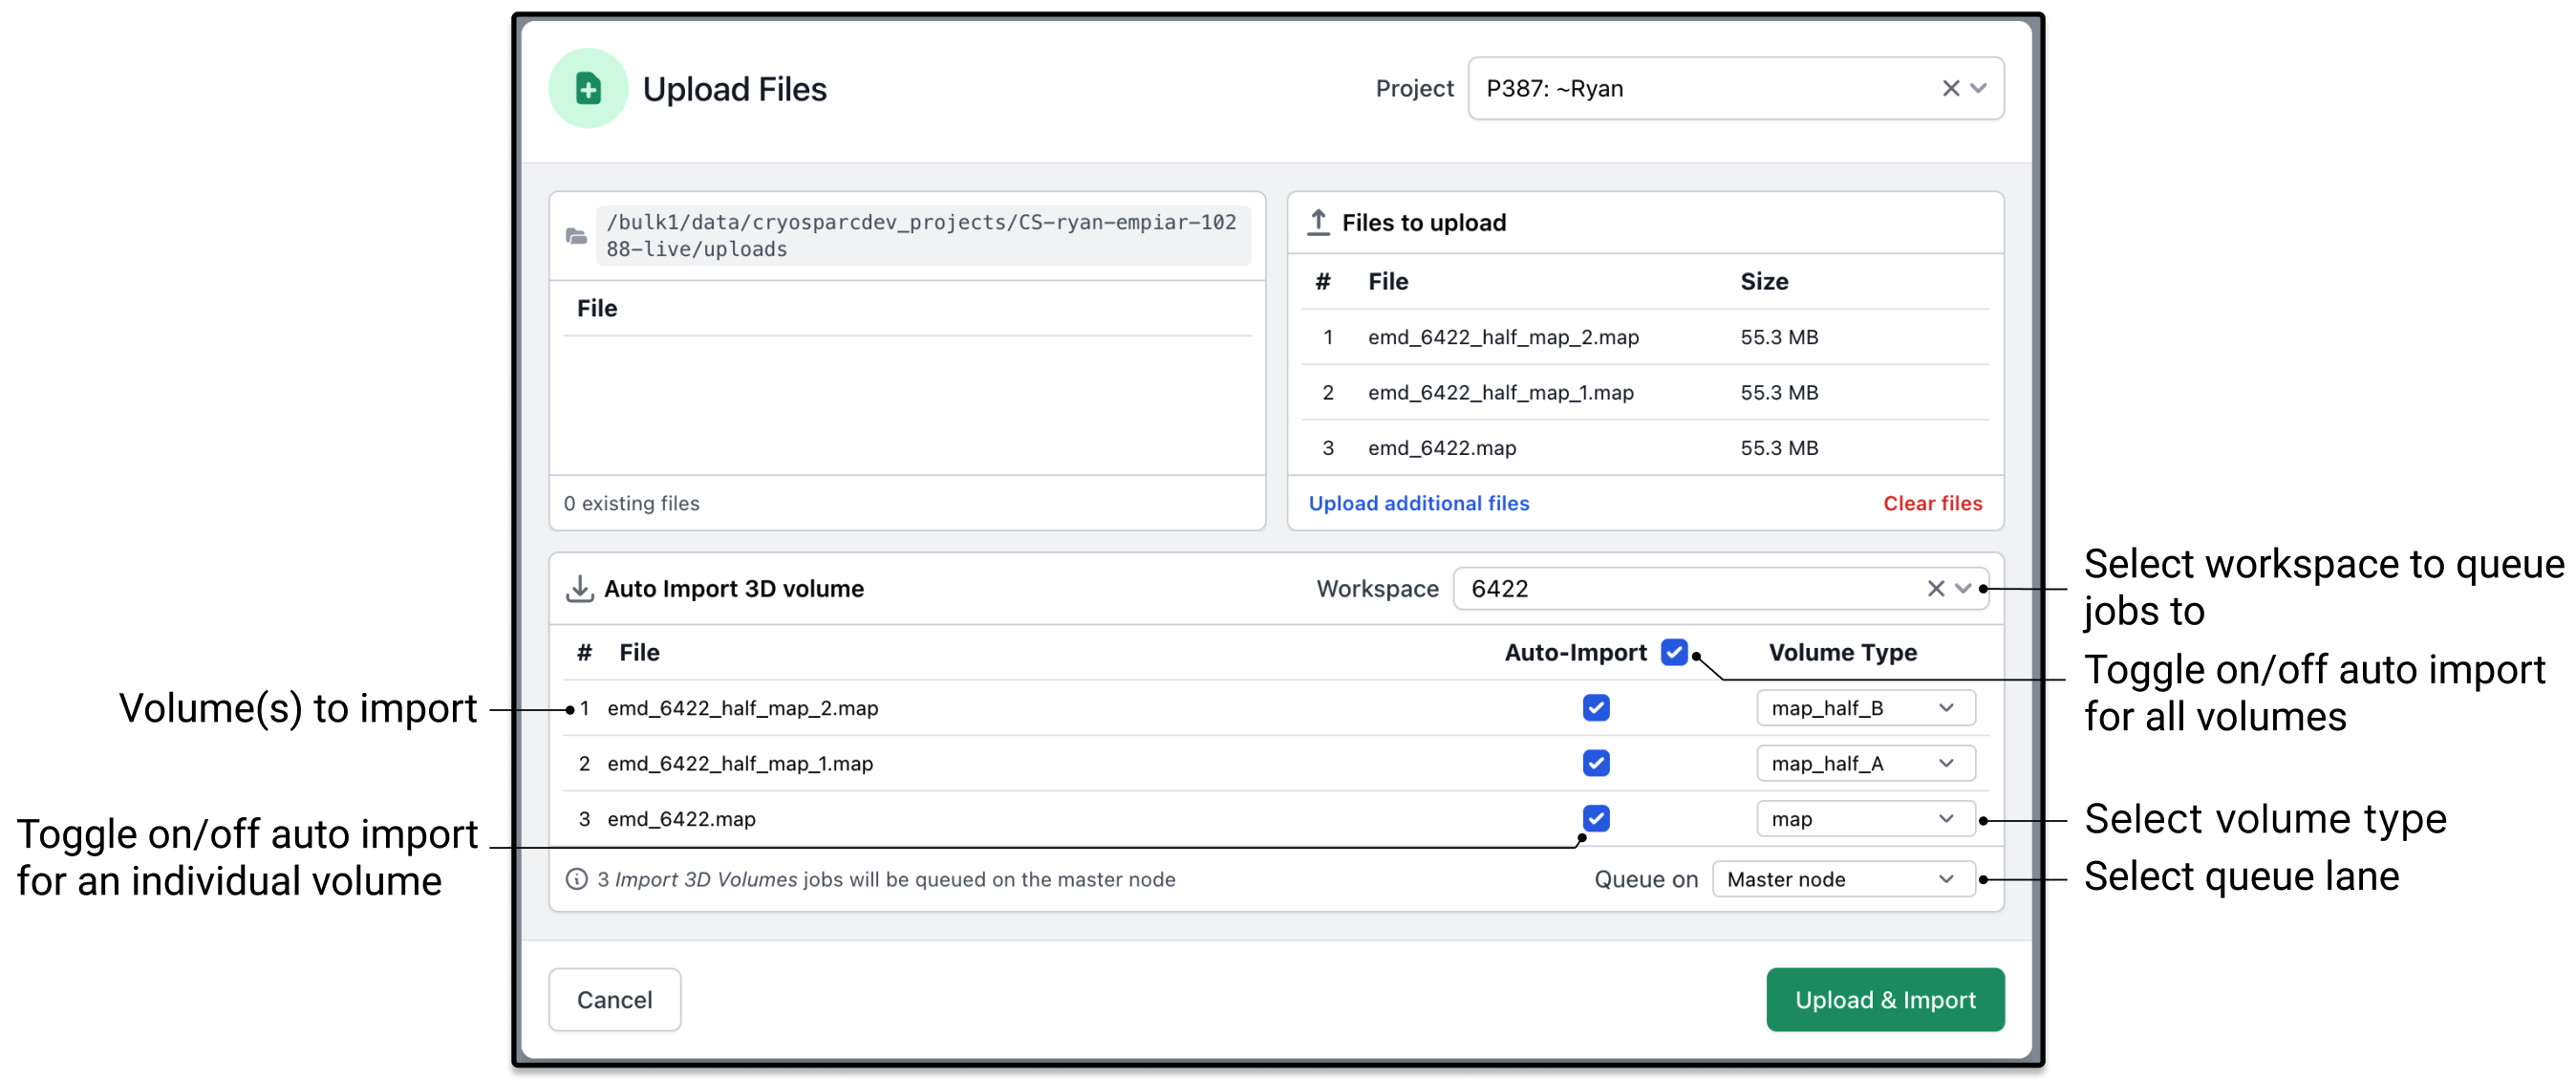Click the upload arrow icon in Files to upload
Viewport: 2576px width, 1080px height.
[1318, 222]
